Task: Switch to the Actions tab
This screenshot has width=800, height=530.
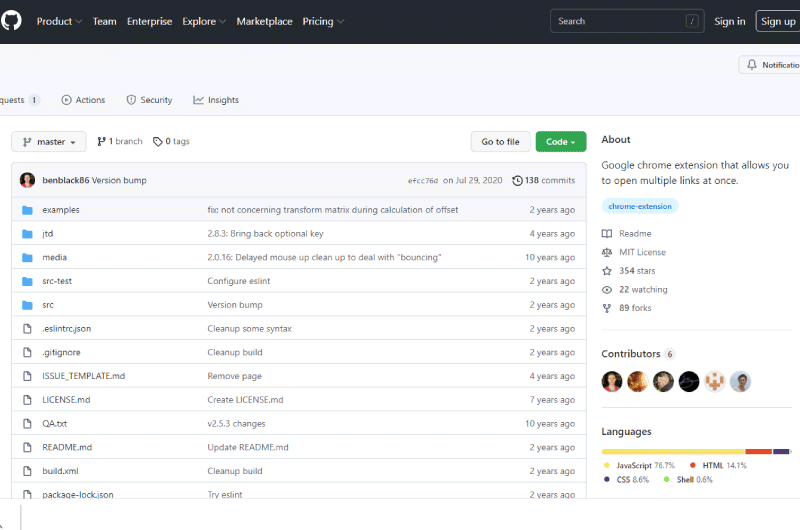Action: pos(83,100)
